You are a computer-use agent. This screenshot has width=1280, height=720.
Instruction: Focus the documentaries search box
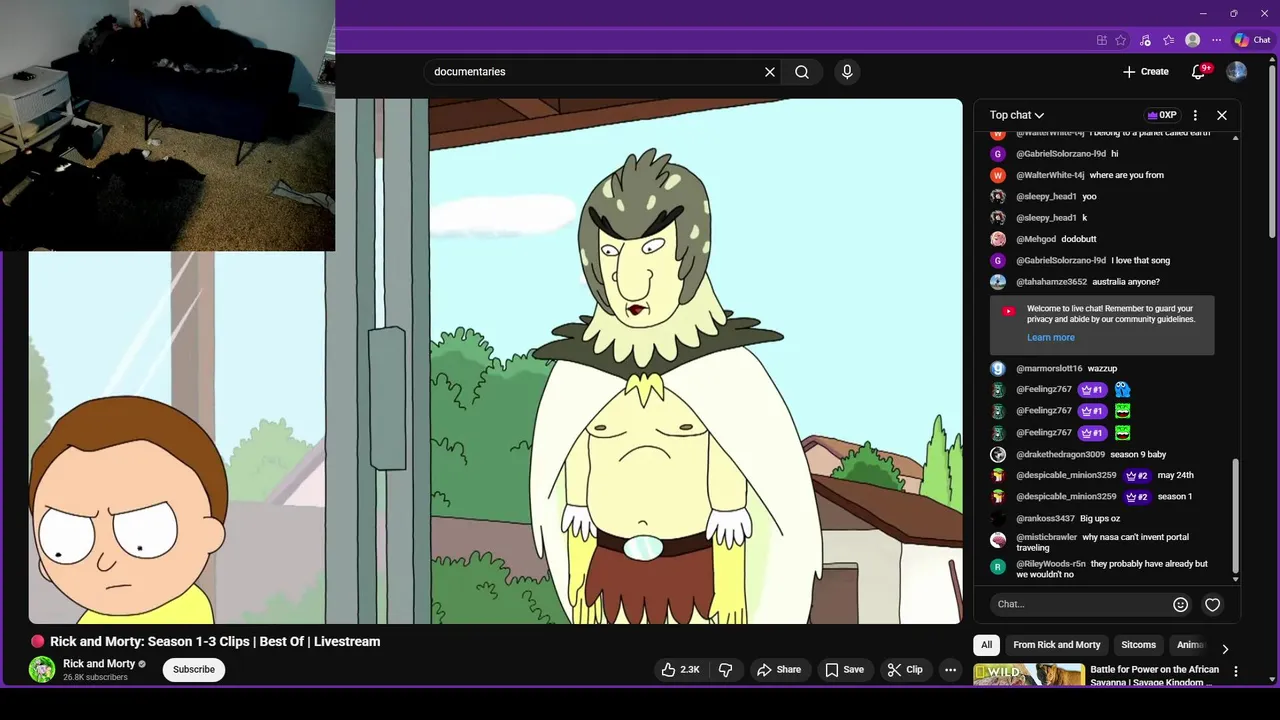click(x=595, y=72)
